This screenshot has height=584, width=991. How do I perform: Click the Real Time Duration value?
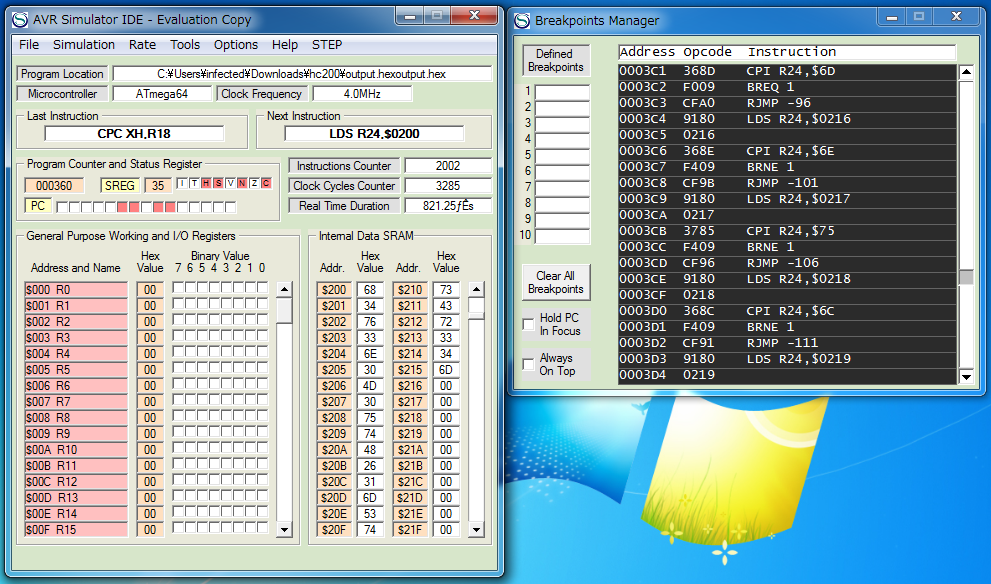click(448, 206)
